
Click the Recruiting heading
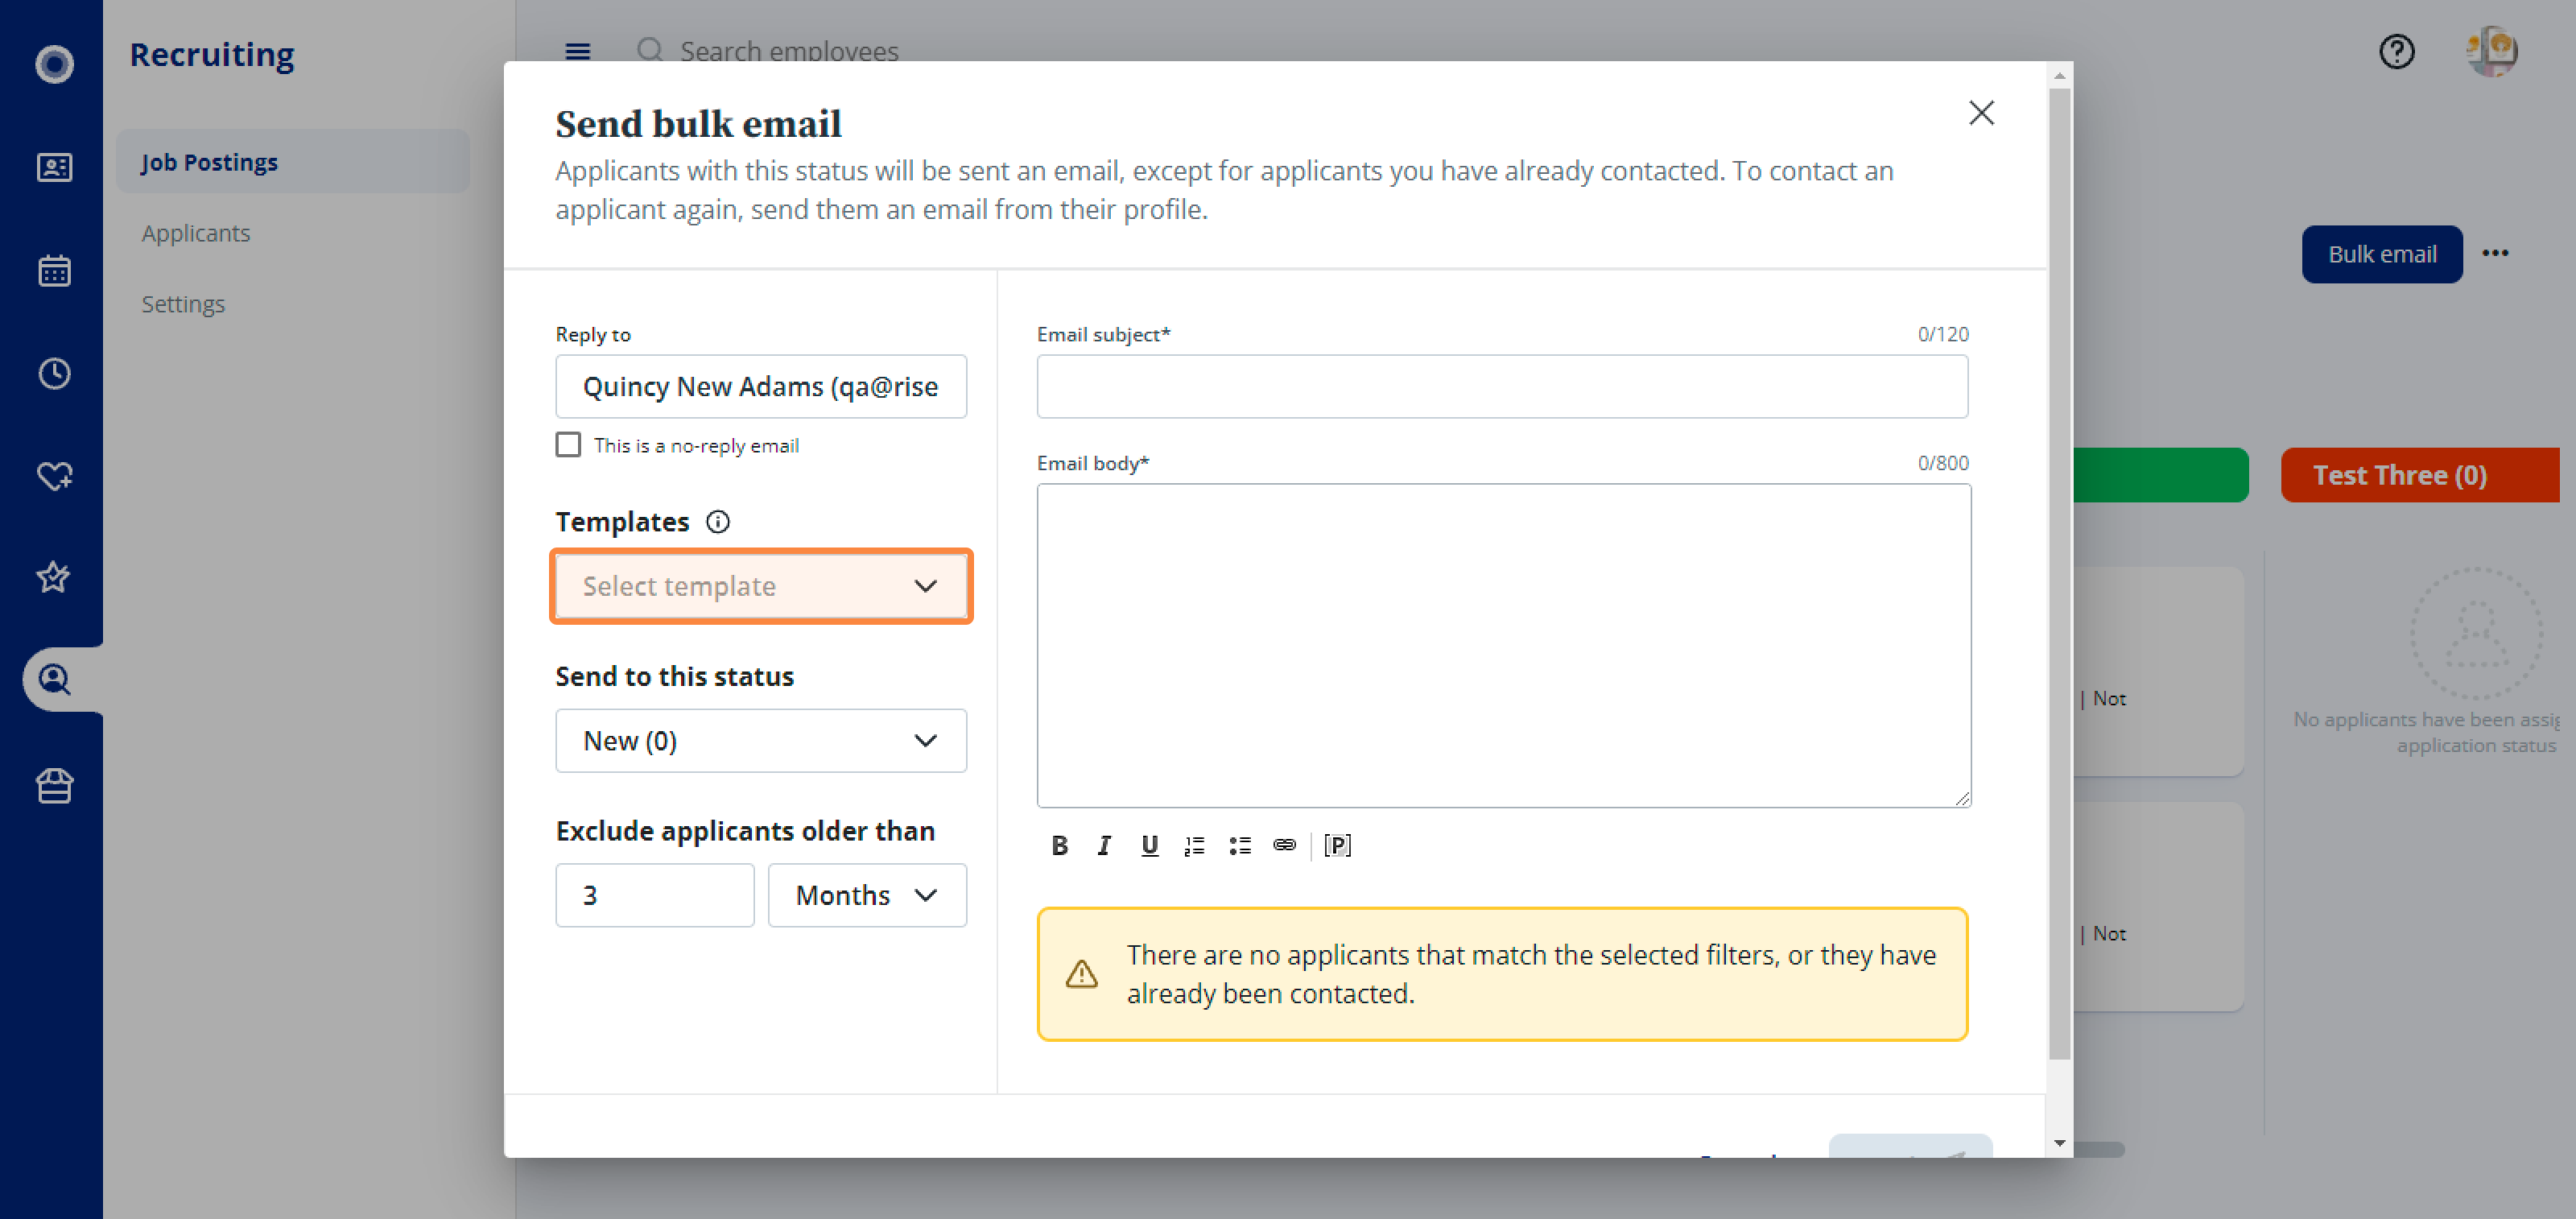212,54
